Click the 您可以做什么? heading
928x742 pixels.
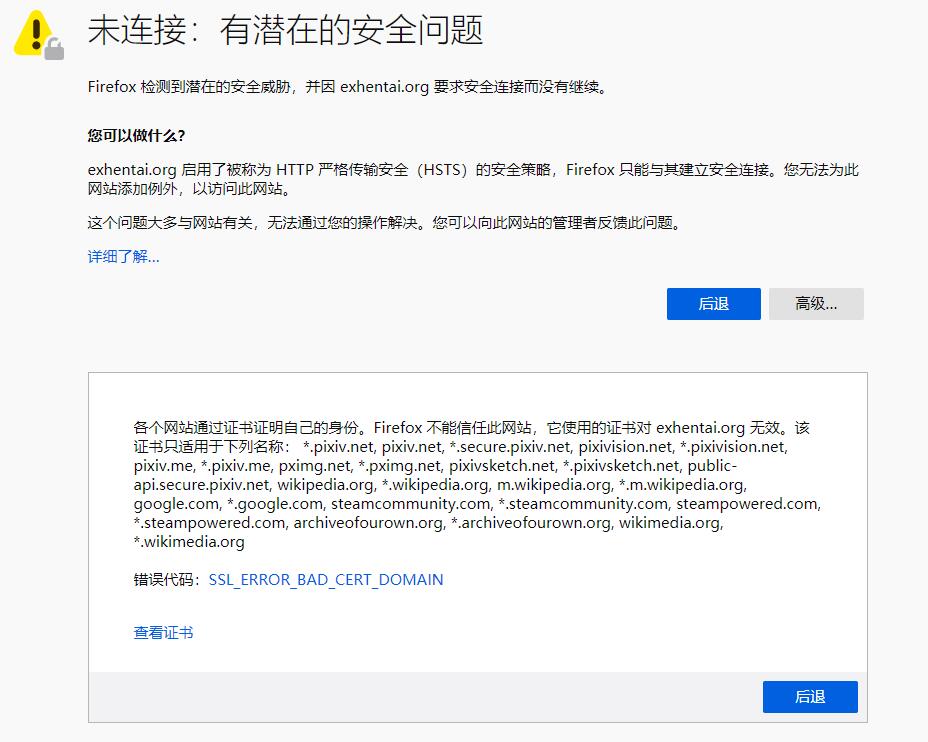coord(136,135)
